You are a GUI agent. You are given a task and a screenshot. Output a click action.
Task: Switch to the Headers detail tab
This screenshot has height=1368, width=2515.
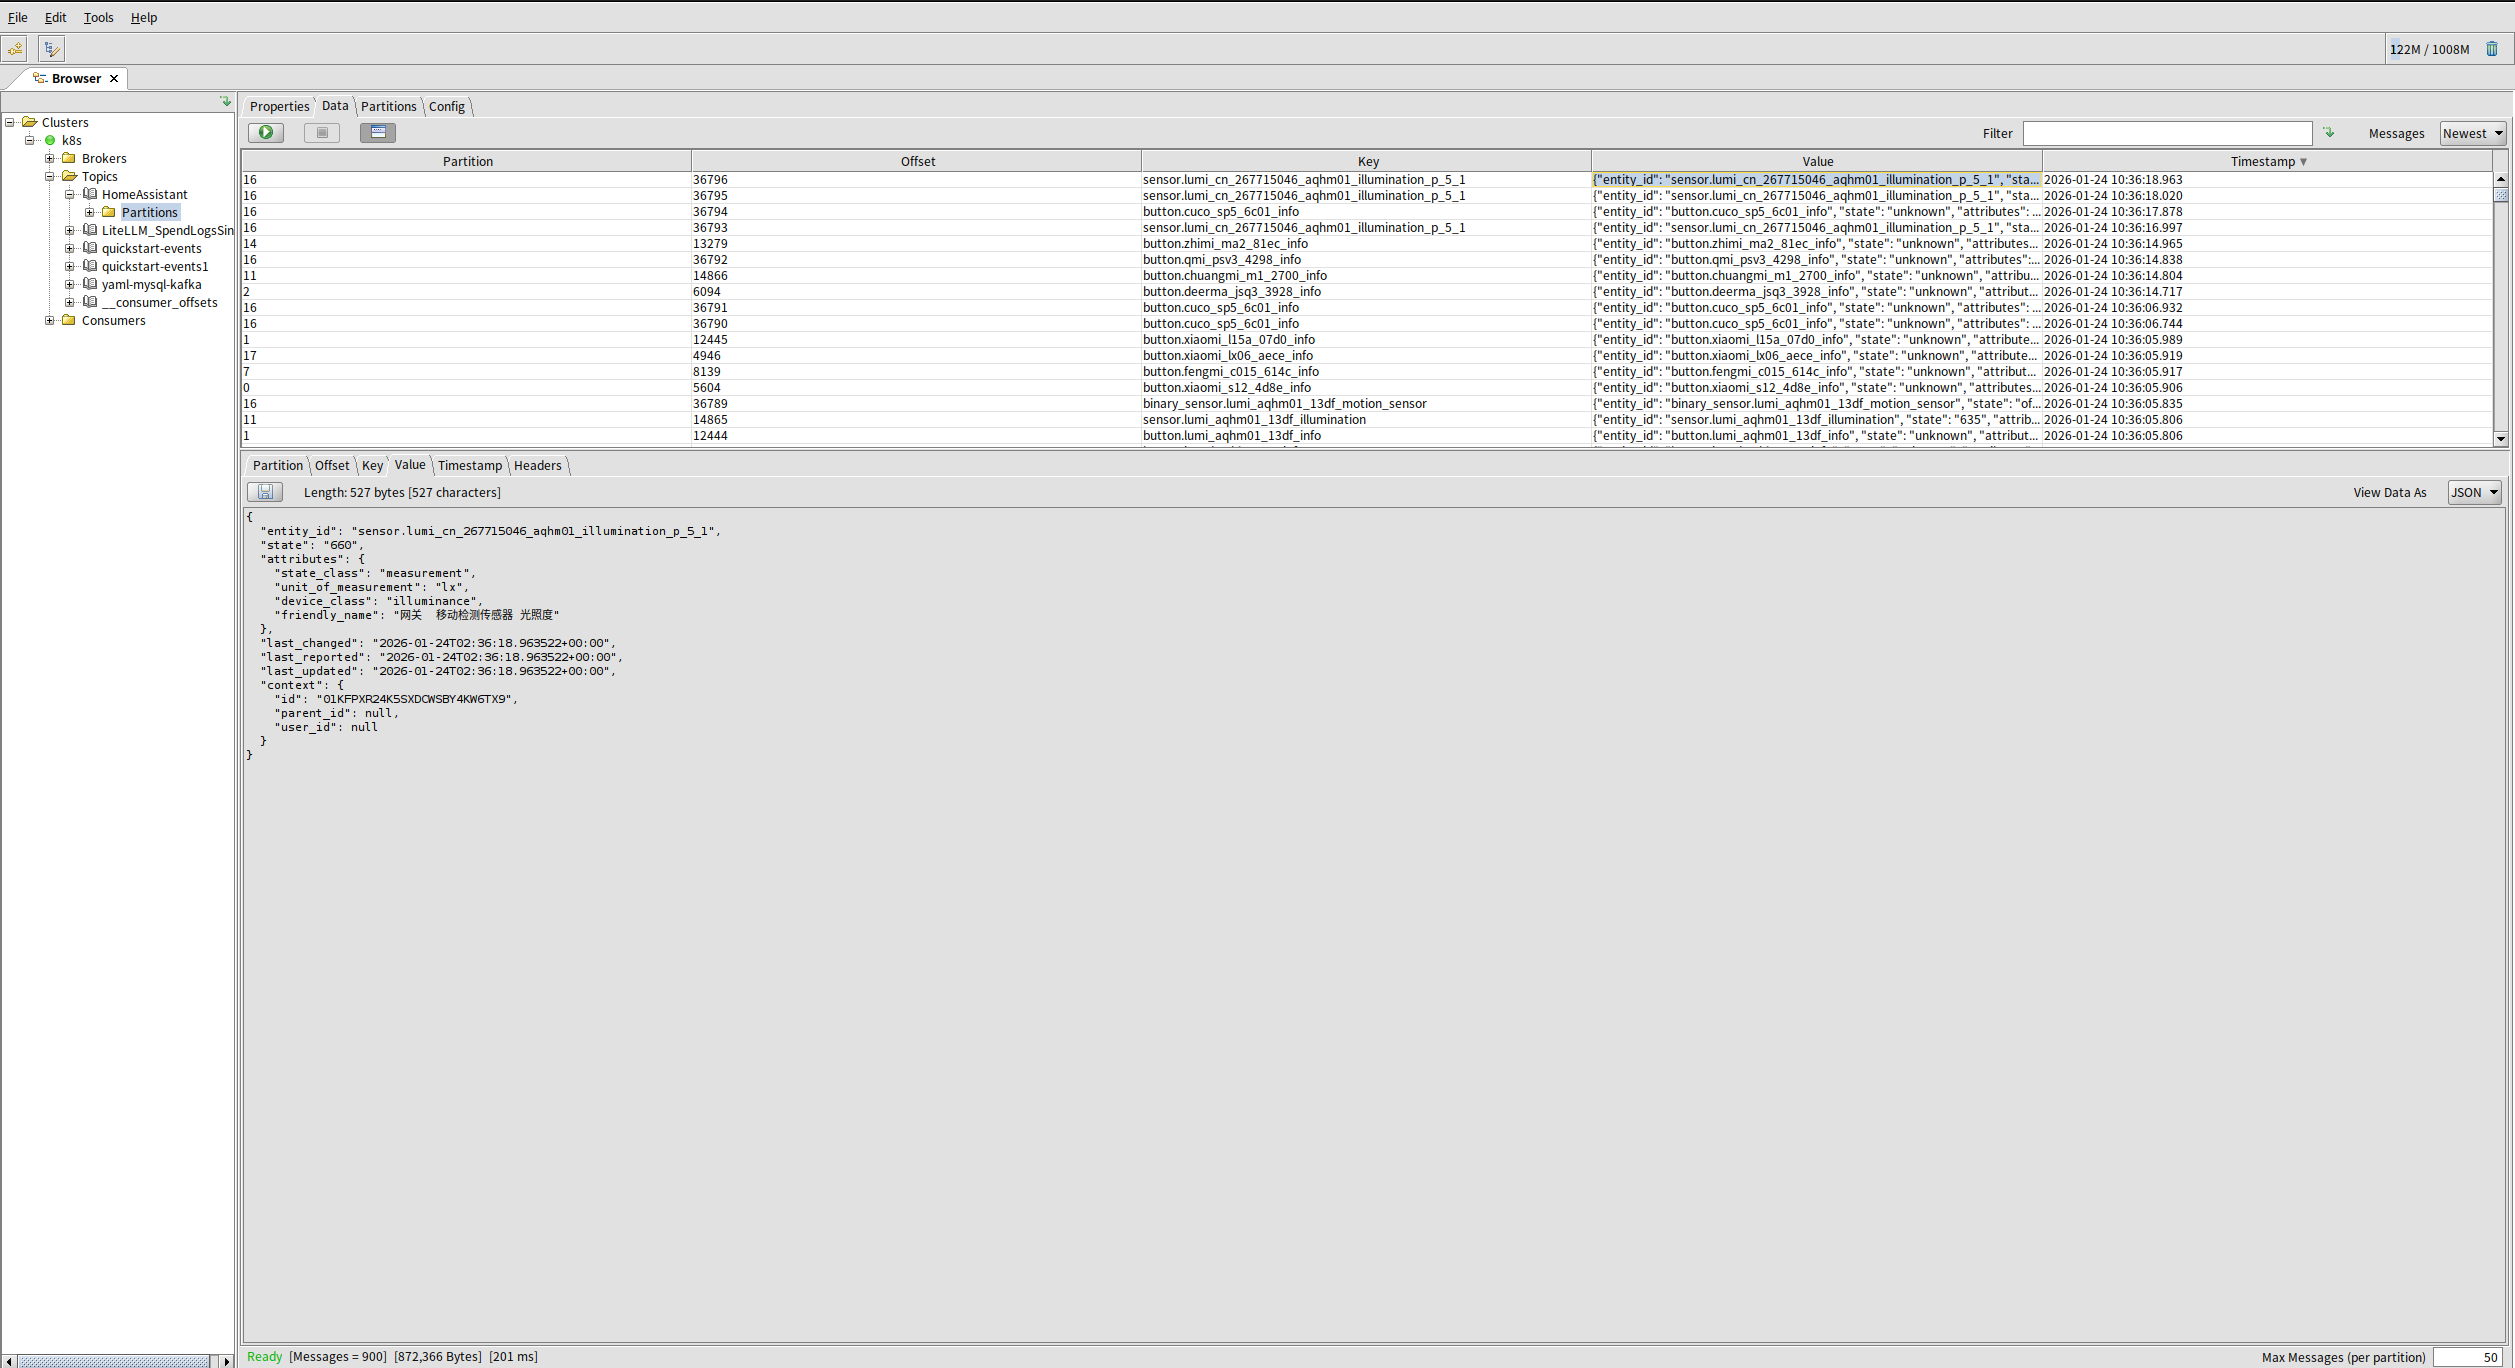click(x=537, y=465)
